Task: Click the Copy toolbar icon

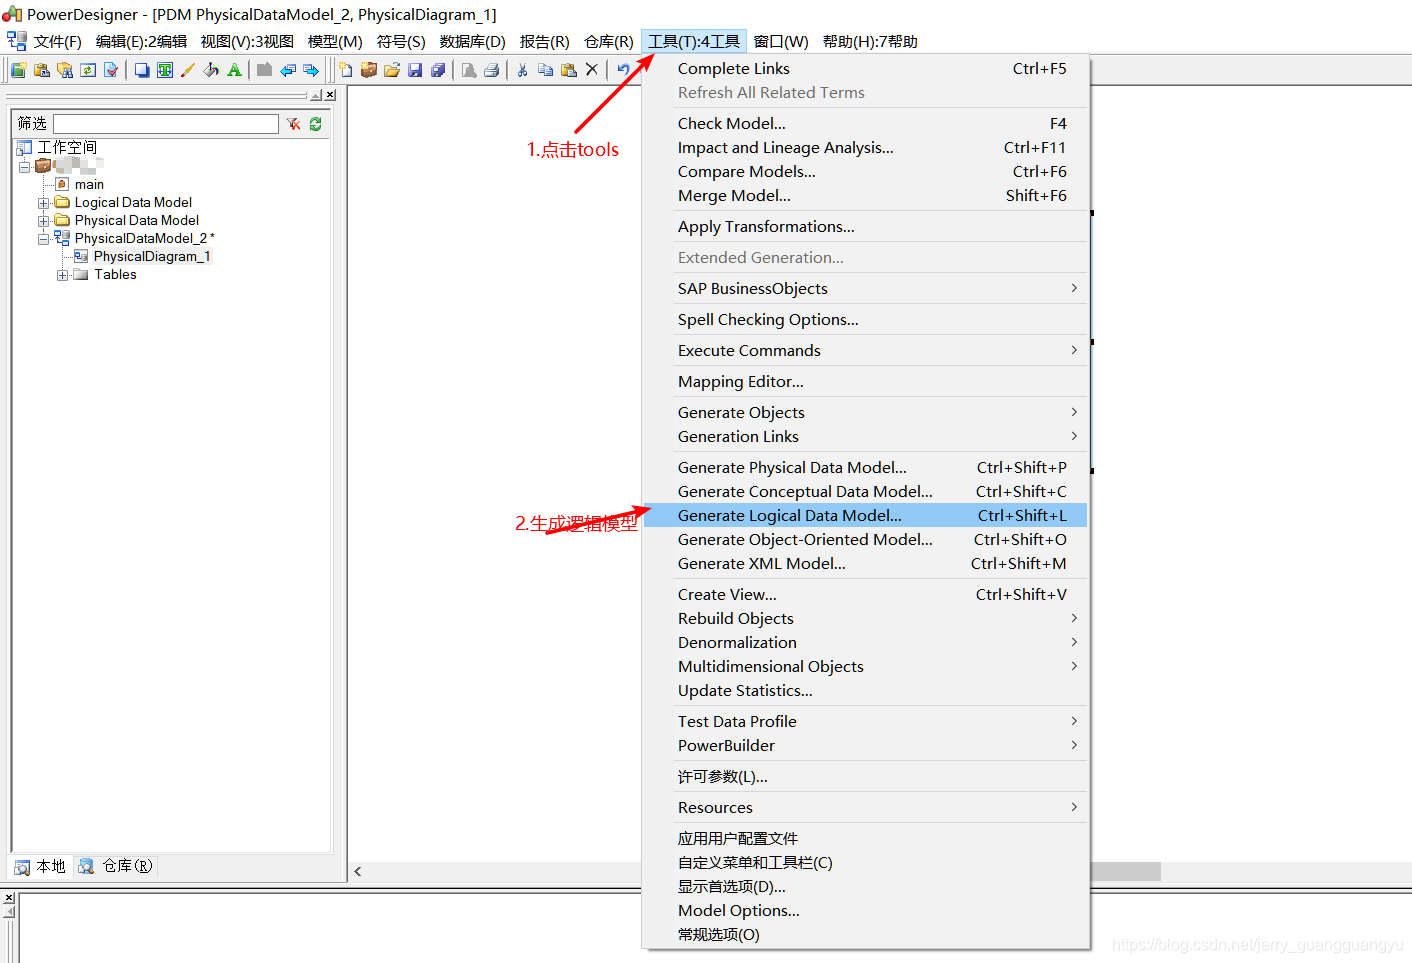Action: (545, 70)
